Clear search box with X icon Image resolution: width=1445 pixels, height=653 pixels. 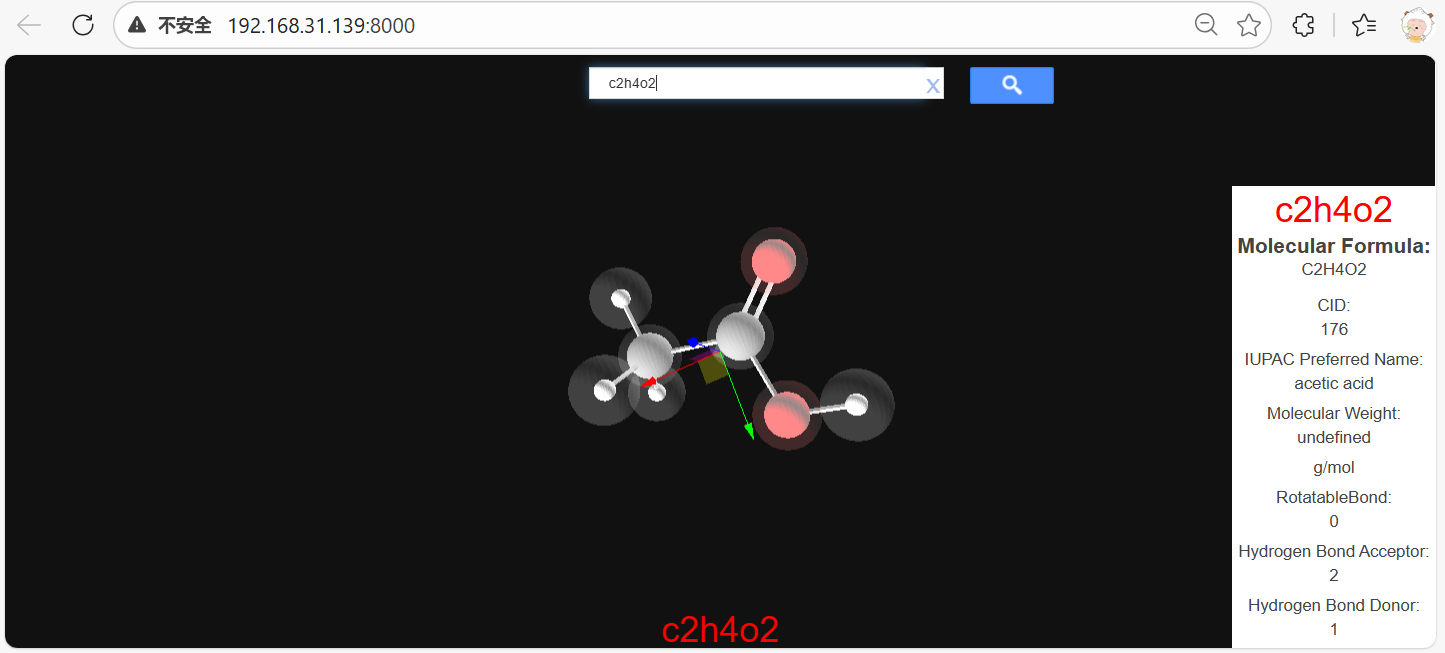932,86
